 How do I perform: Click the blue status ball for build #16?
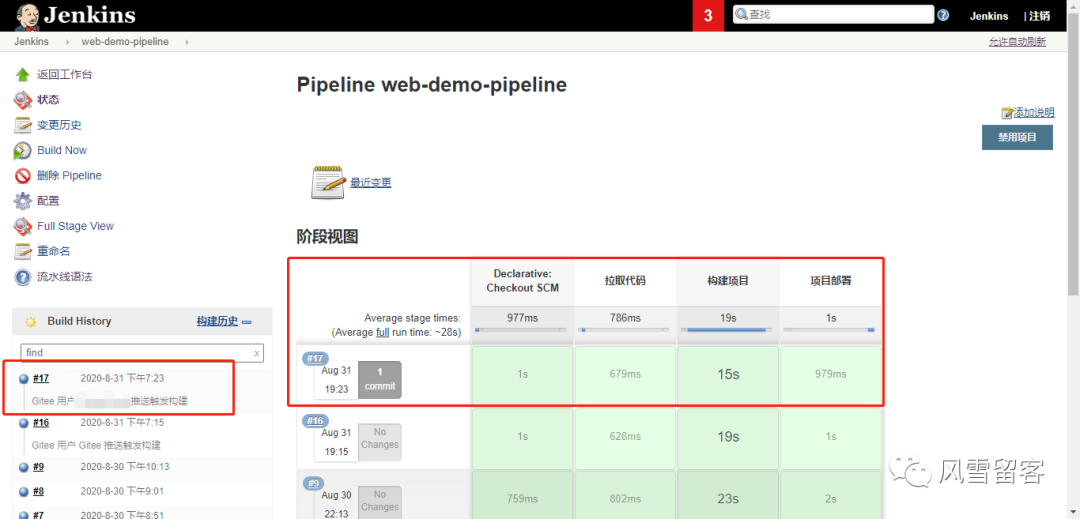click(23, 423)
